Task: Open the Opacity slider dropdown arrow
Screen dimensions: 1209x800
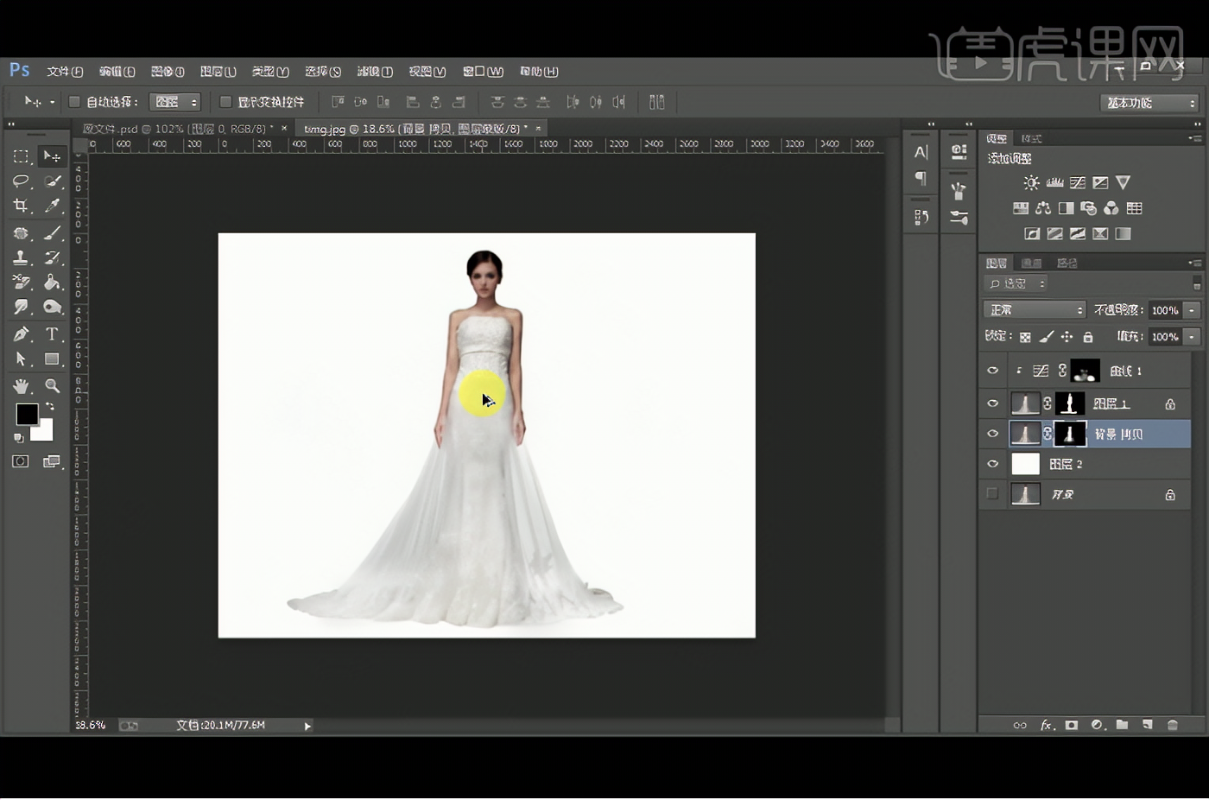Action: pos(1191,310)
